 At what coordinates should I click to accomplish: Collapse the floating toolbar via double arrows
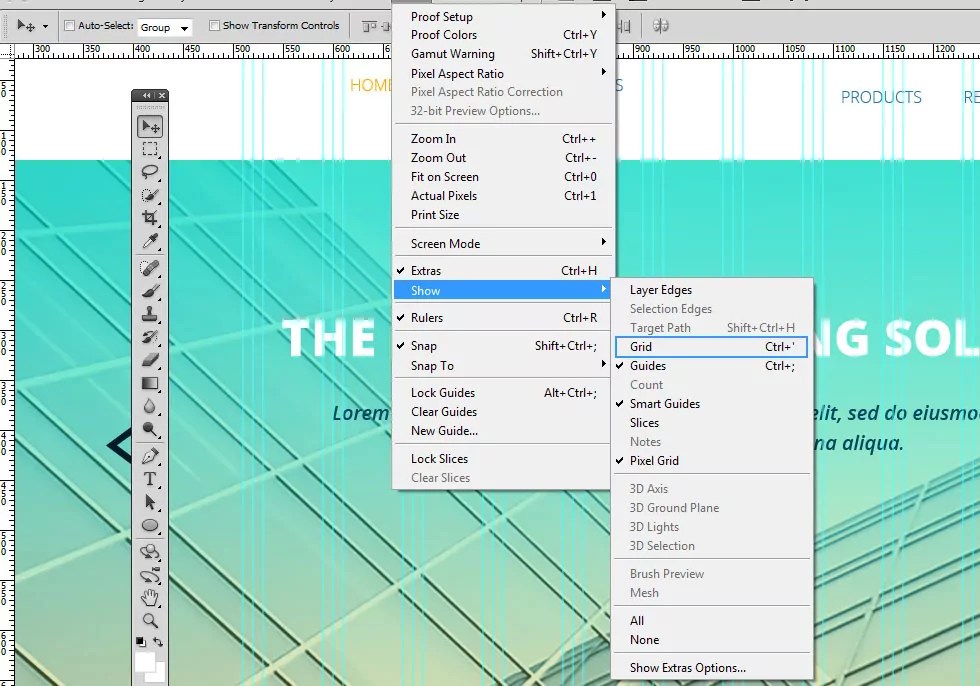[x=145, y=93]
